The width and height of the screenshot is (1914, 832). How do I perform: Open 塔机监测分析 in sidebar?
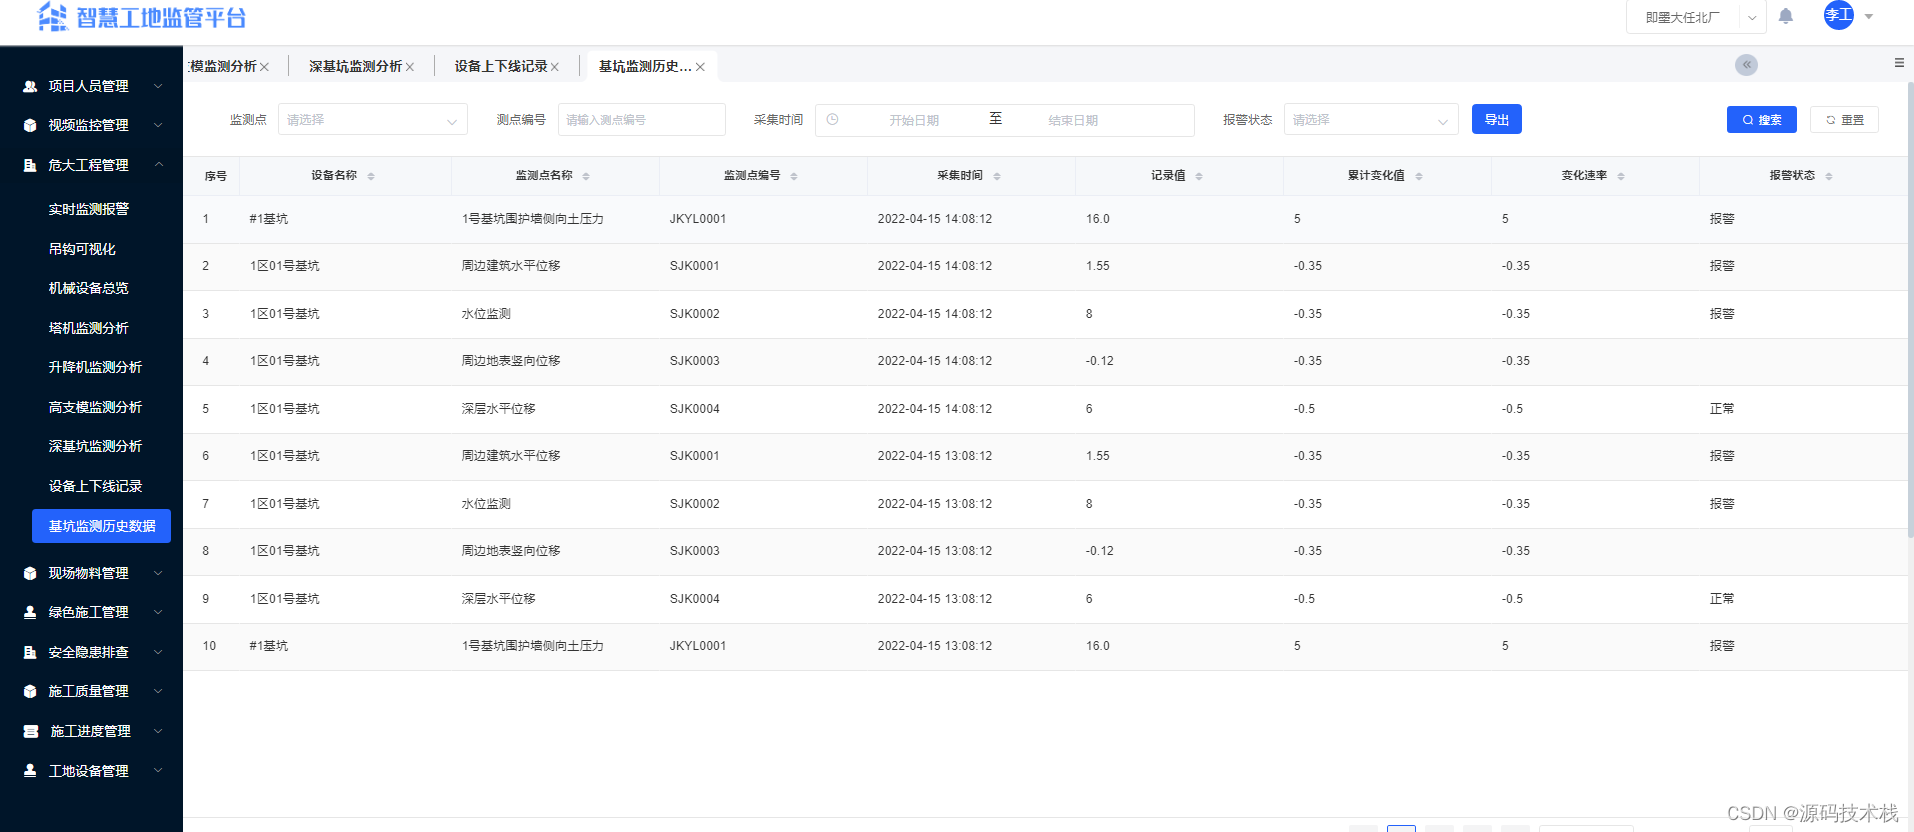(x=89, y=328)
